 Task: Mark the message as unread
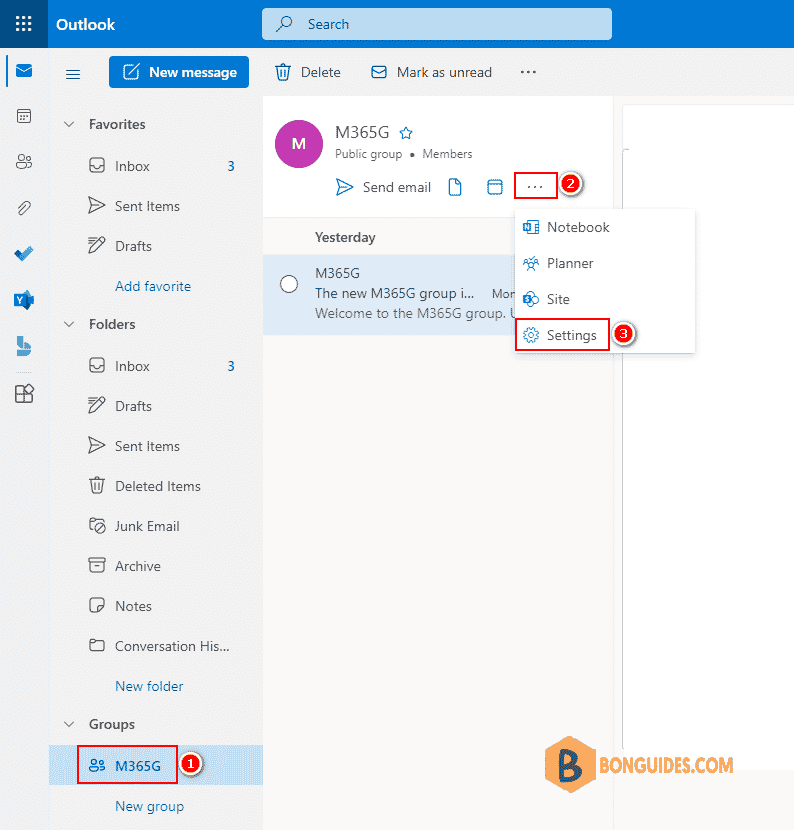coord(431,72)
